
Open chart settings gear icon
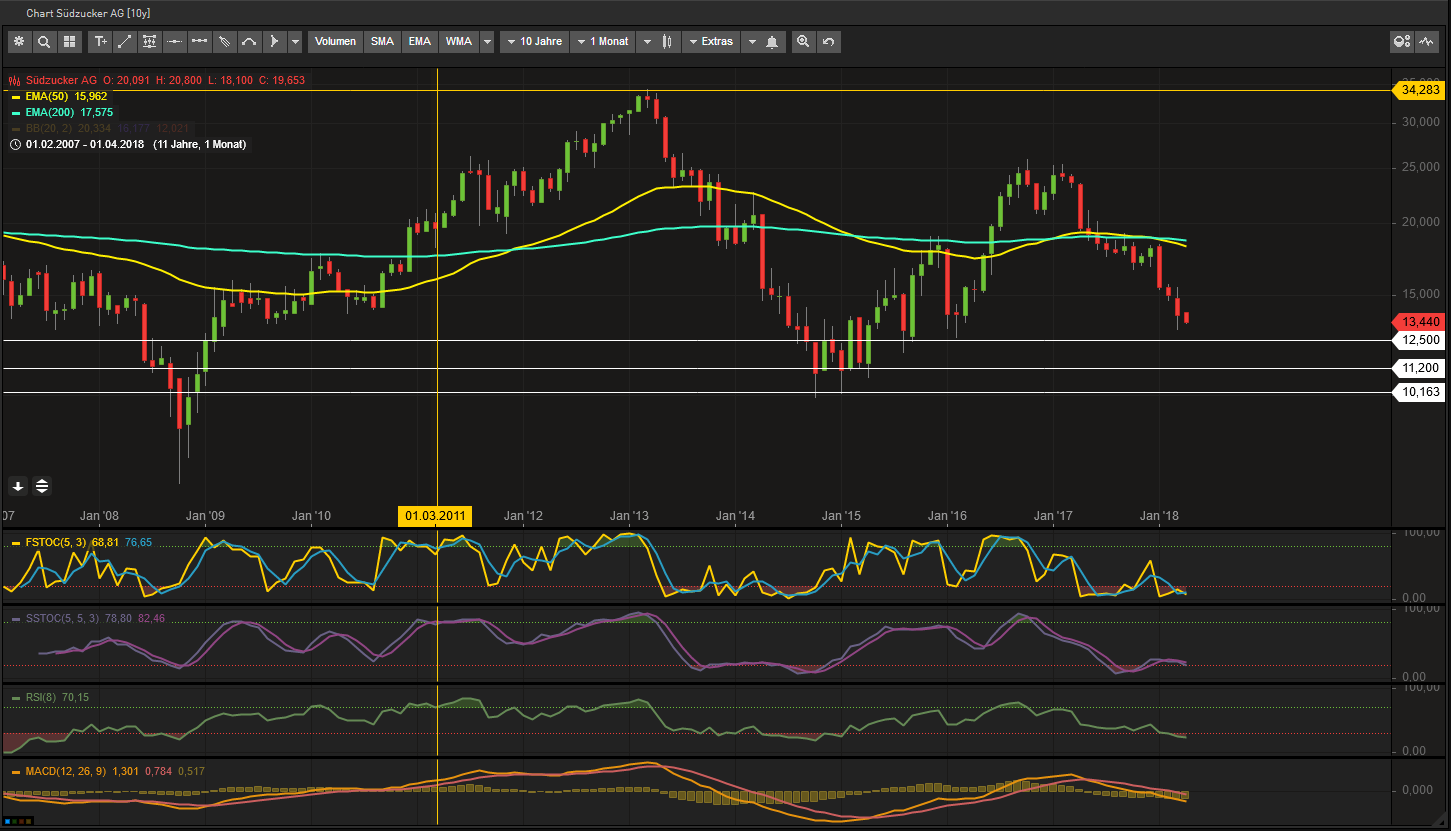pos(19,42)
